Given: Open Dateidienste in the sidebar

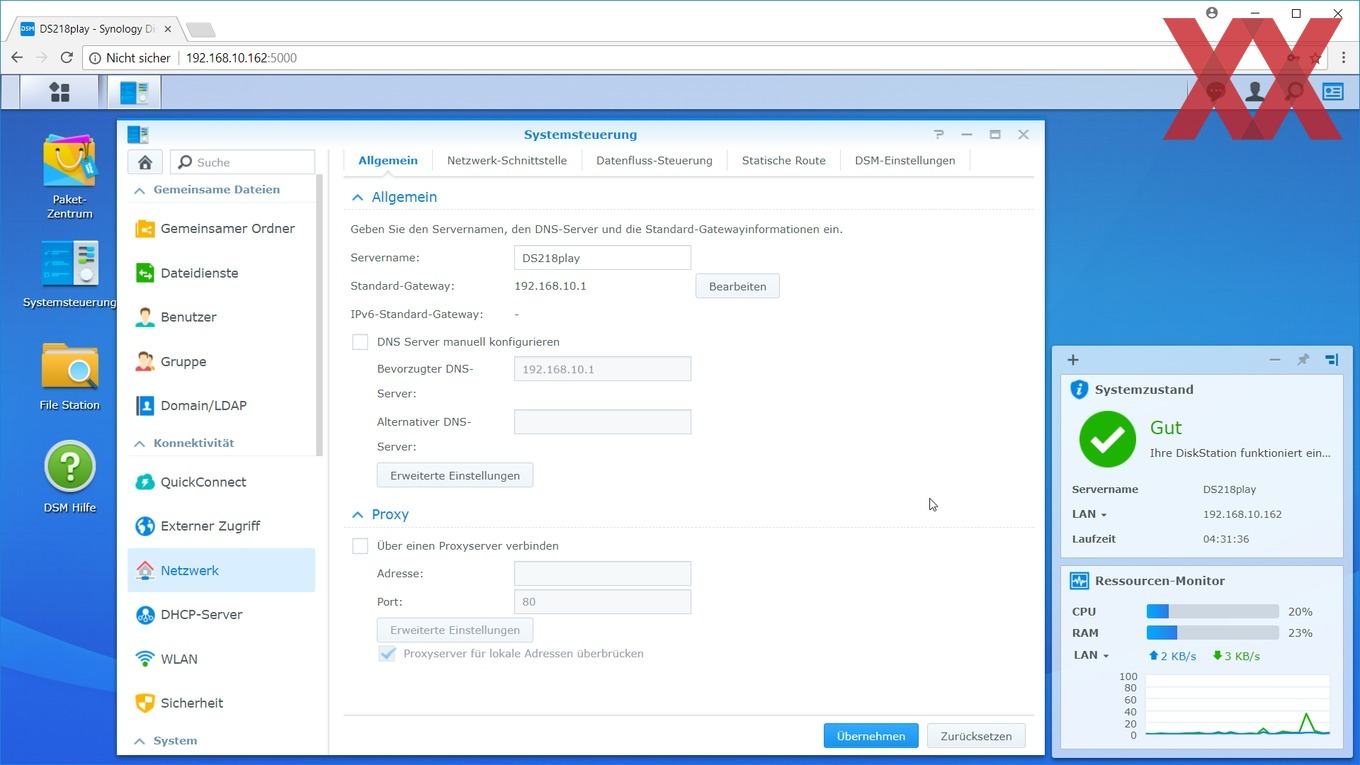Looking at the screenshot, I should pos(221,273).
